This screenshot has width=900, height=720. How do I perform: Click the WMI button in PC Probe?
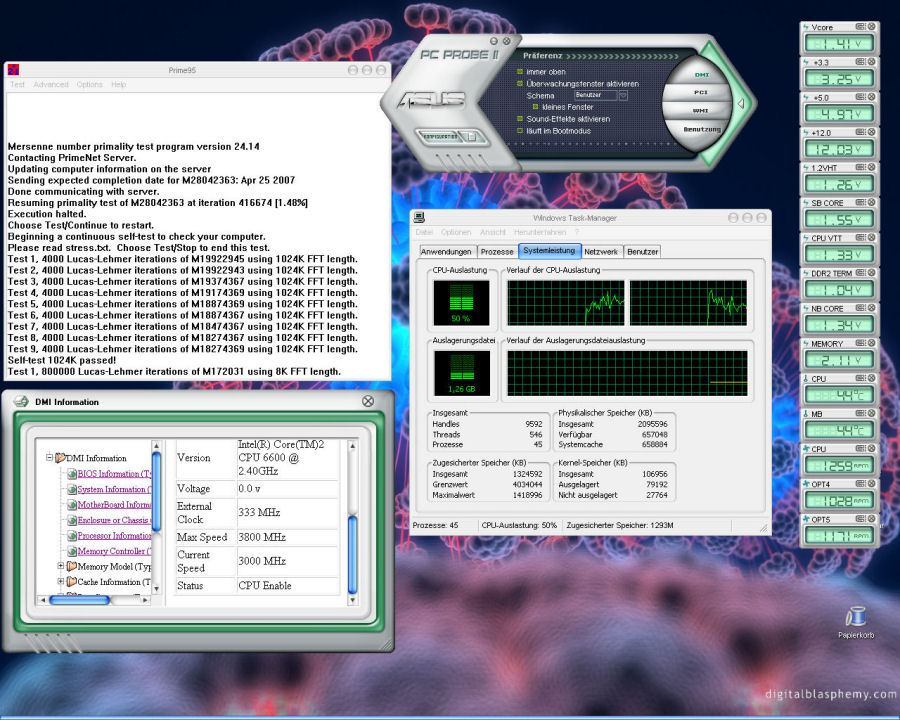(x=700, y=110)
